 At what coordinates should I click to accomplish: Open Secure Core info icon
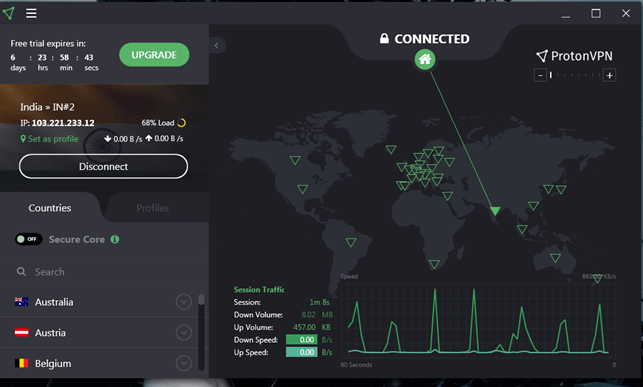(115, 239)
